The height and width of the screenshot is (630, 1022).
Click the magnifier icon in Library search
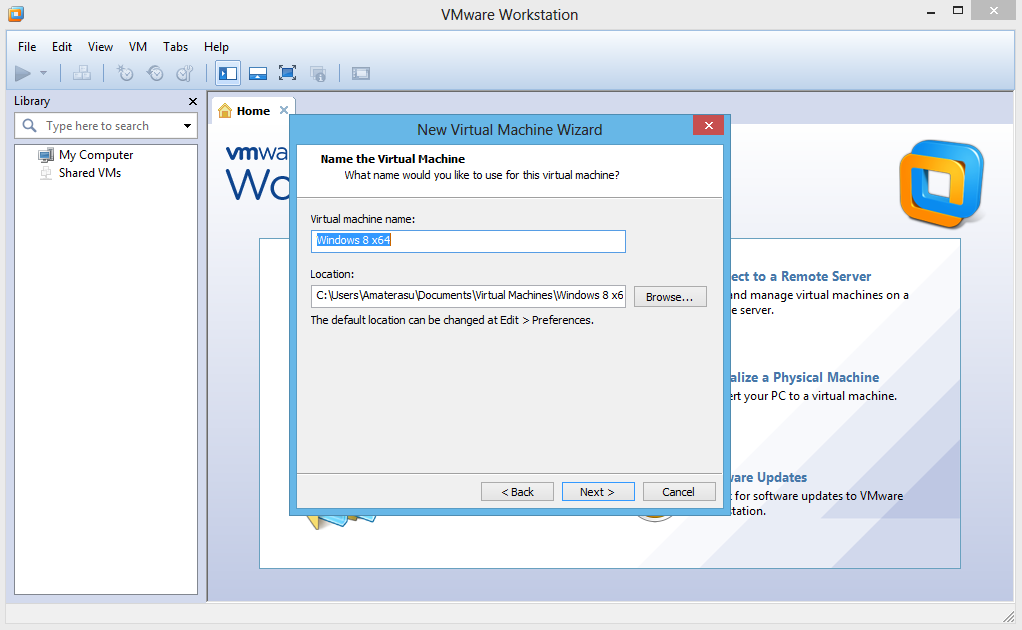[29, 125]
